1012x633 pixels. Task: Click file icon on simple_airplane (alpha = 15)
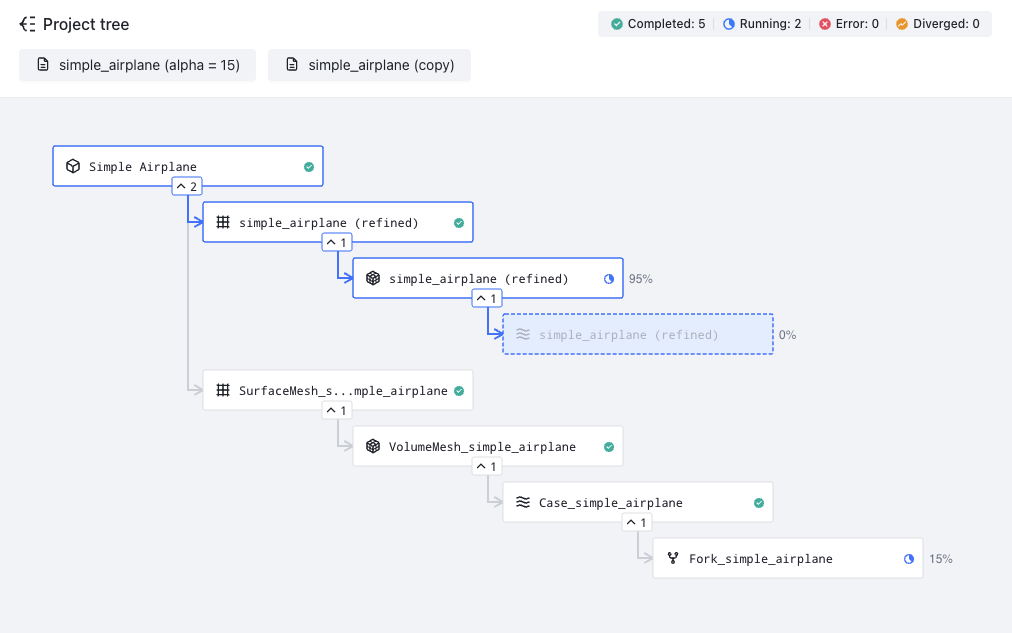coord(43,65)
